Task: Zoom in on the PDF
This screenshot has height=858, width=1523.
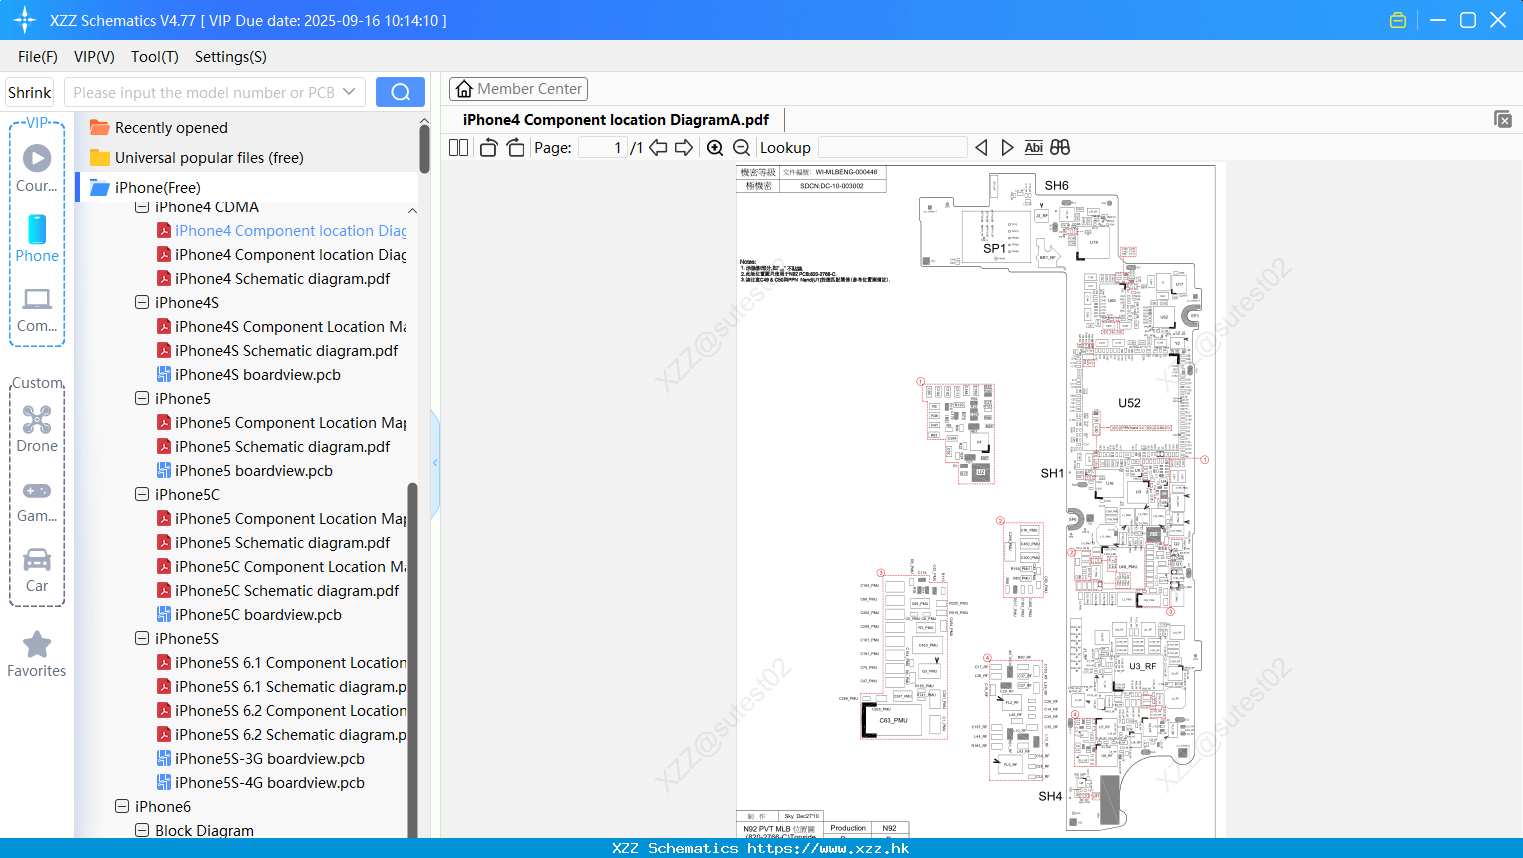Action: [715, 148]
